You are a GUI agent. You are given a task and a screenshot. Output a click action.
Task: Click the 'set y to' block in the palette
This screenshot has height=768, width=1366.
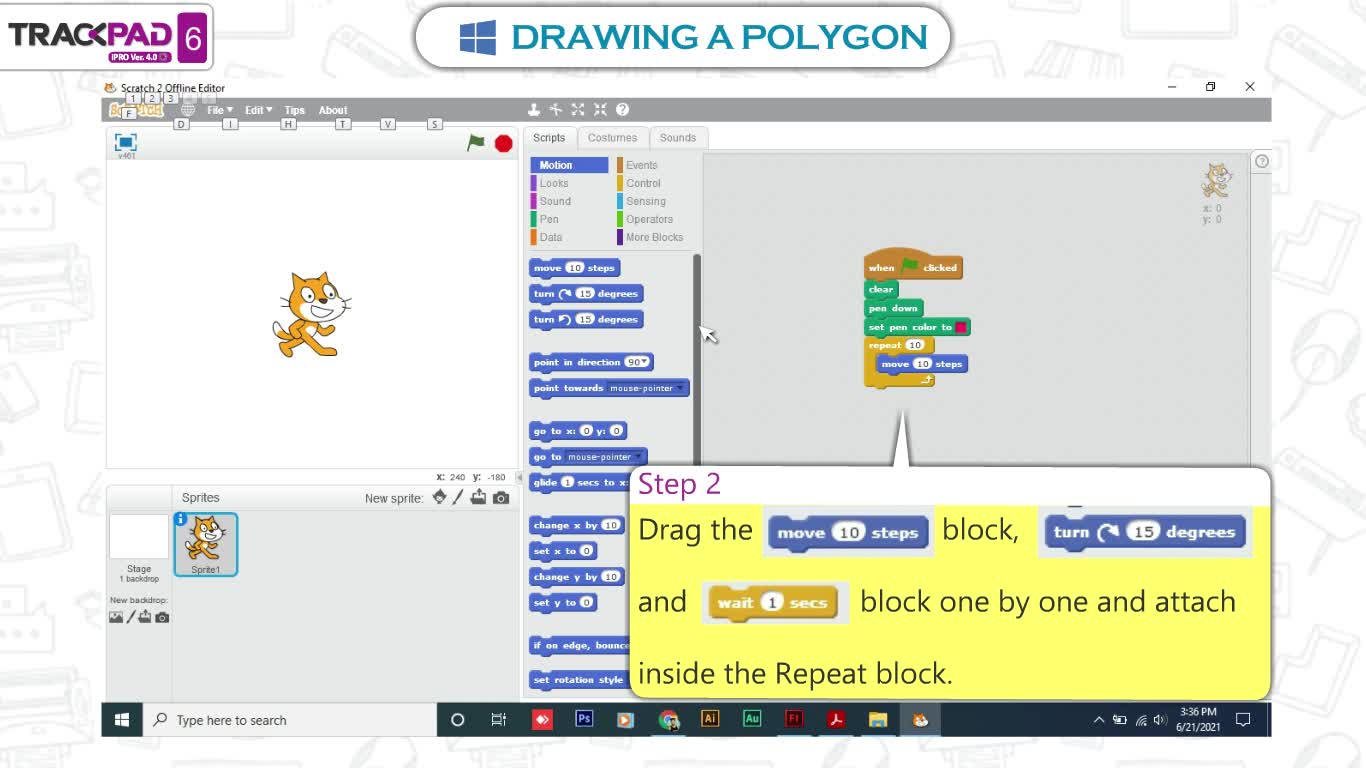pos(563,602)
